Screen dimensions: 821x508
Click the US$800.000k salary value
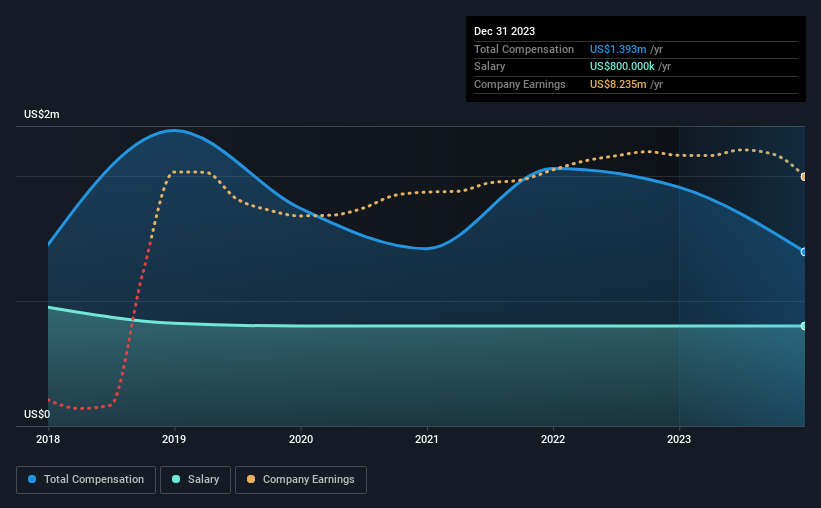point(622,67)
